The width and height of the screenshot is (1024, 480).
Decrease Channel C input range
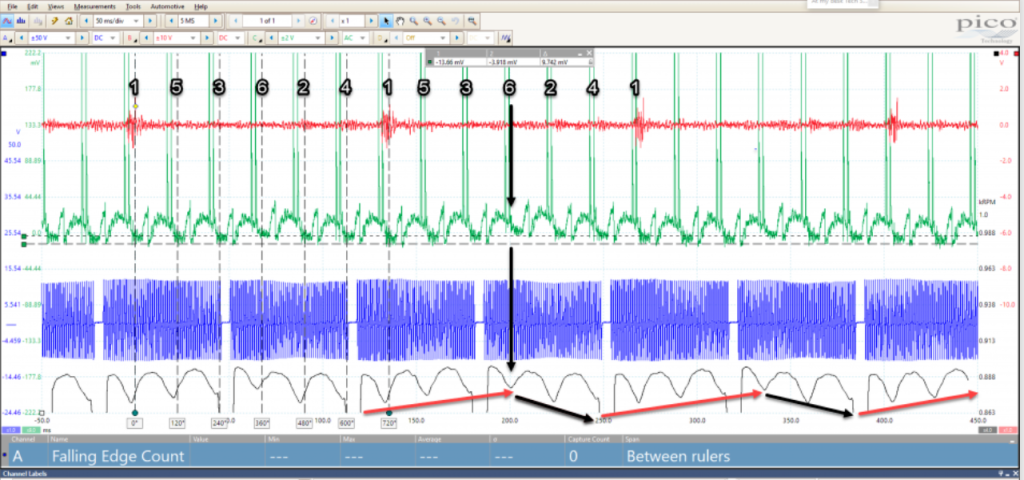(270, 38)
